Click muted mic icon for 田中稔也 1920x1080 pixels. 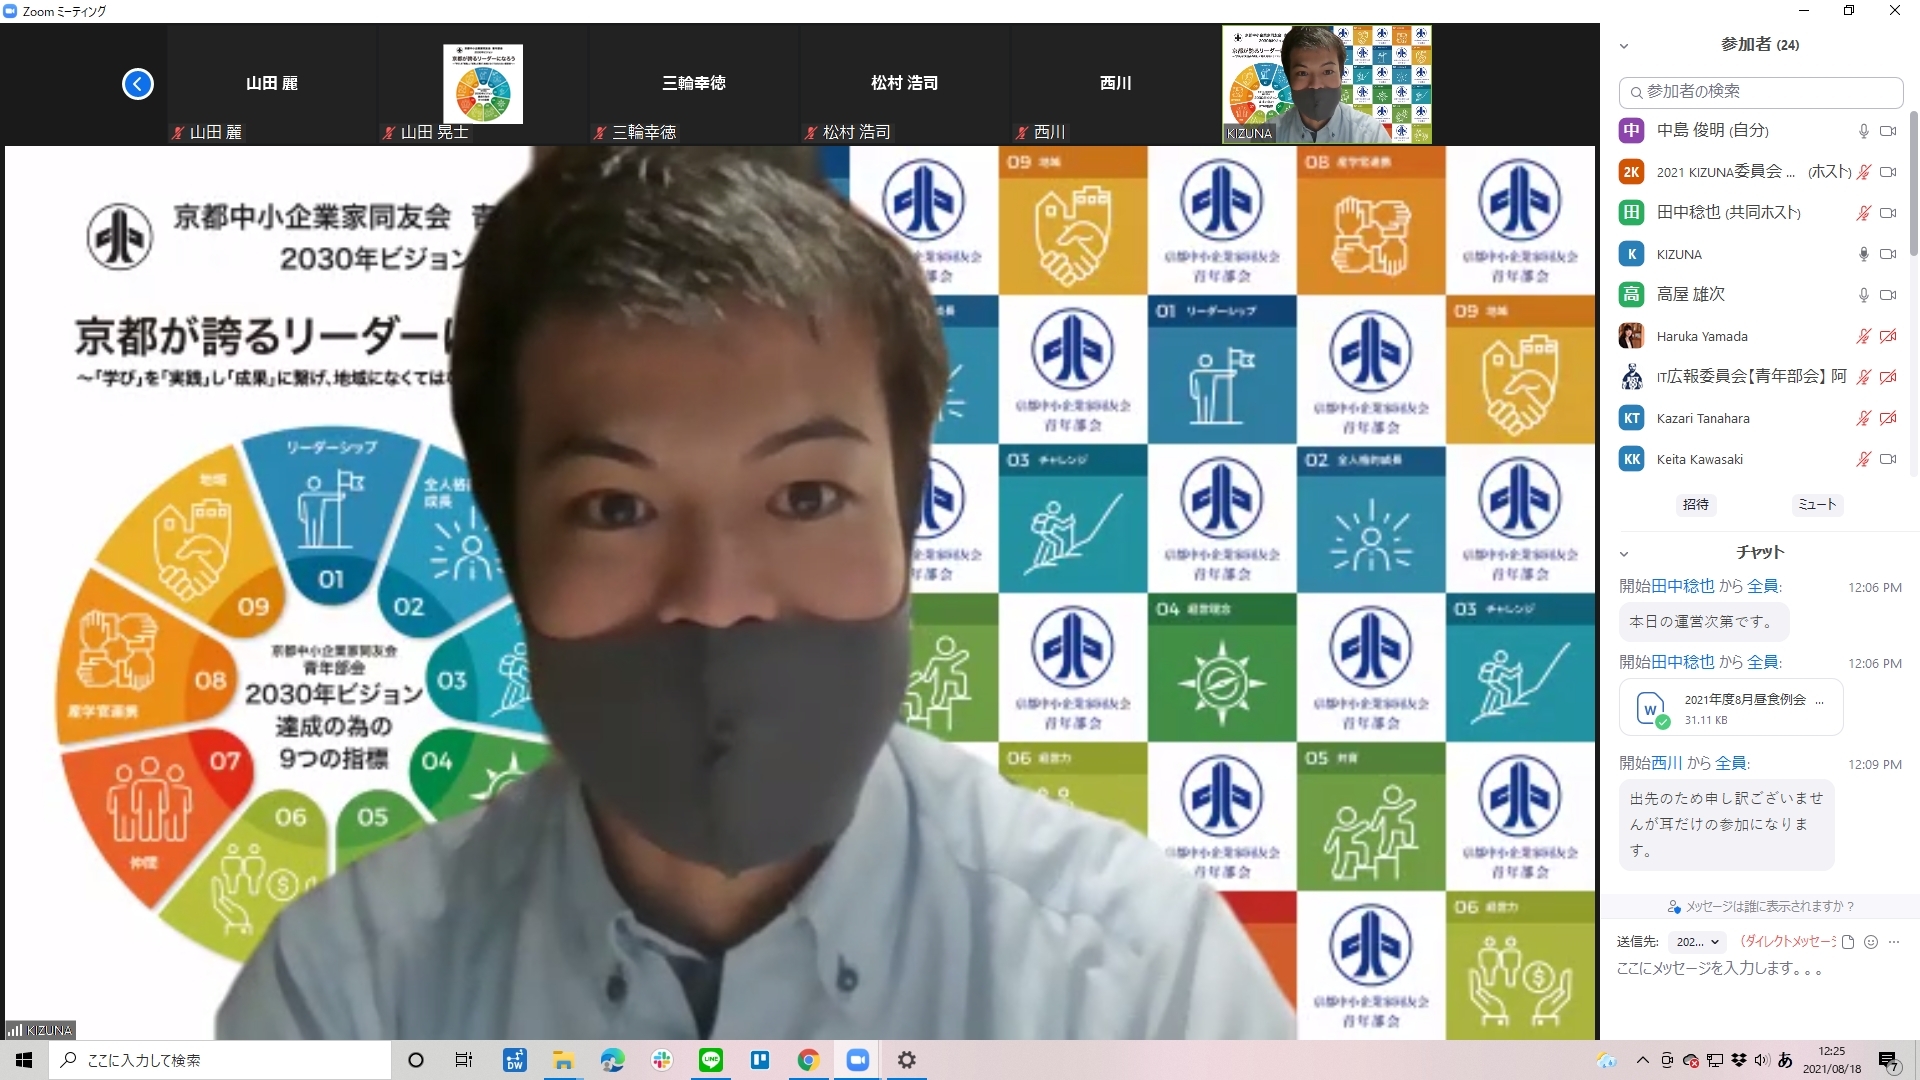pos(1864,213)
